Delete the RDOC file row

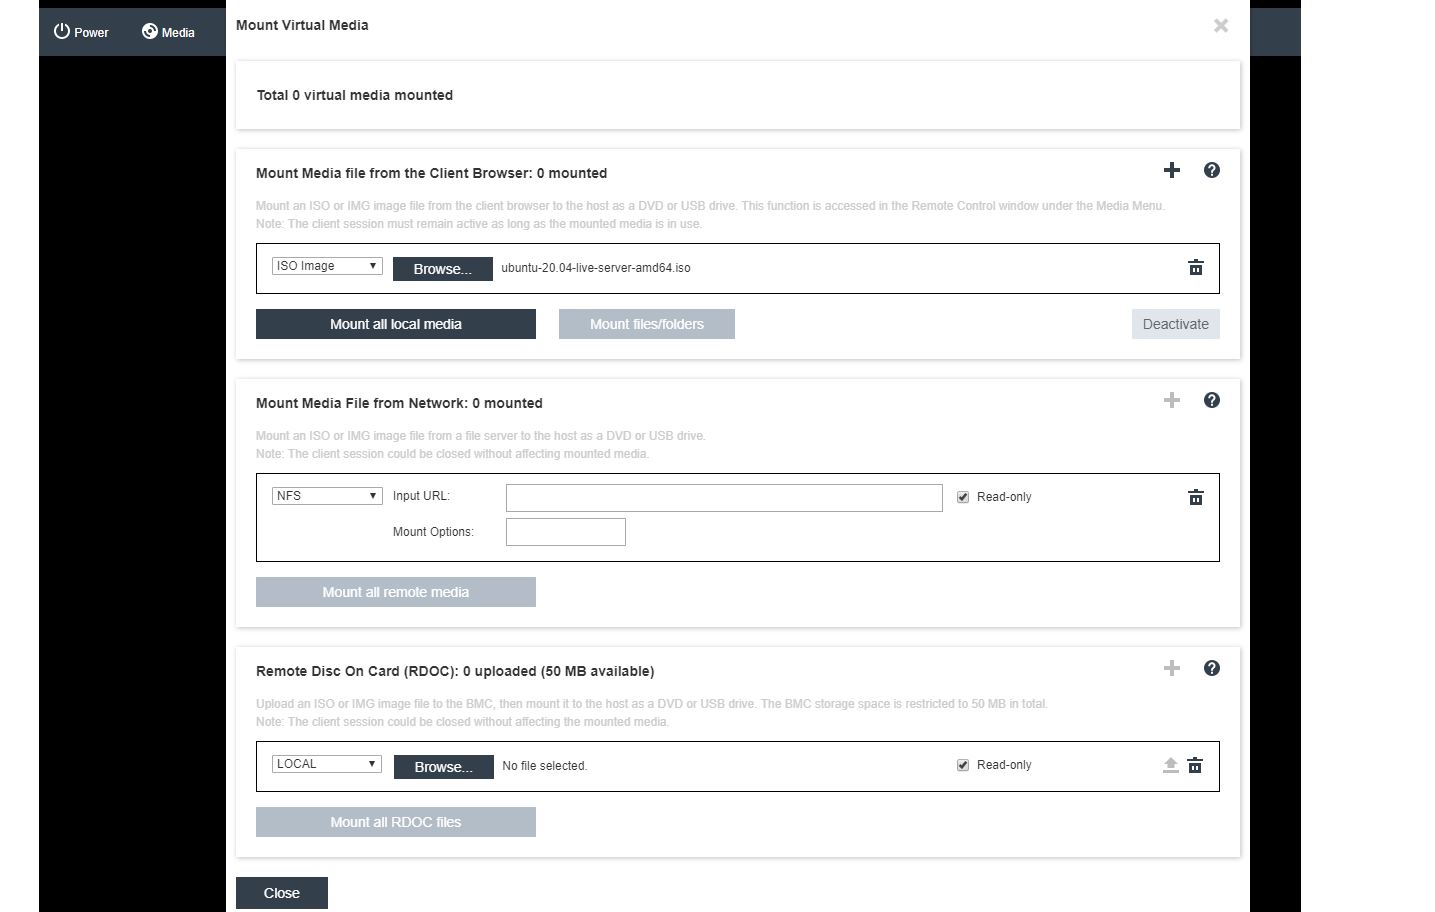[x=1195, y=766]
